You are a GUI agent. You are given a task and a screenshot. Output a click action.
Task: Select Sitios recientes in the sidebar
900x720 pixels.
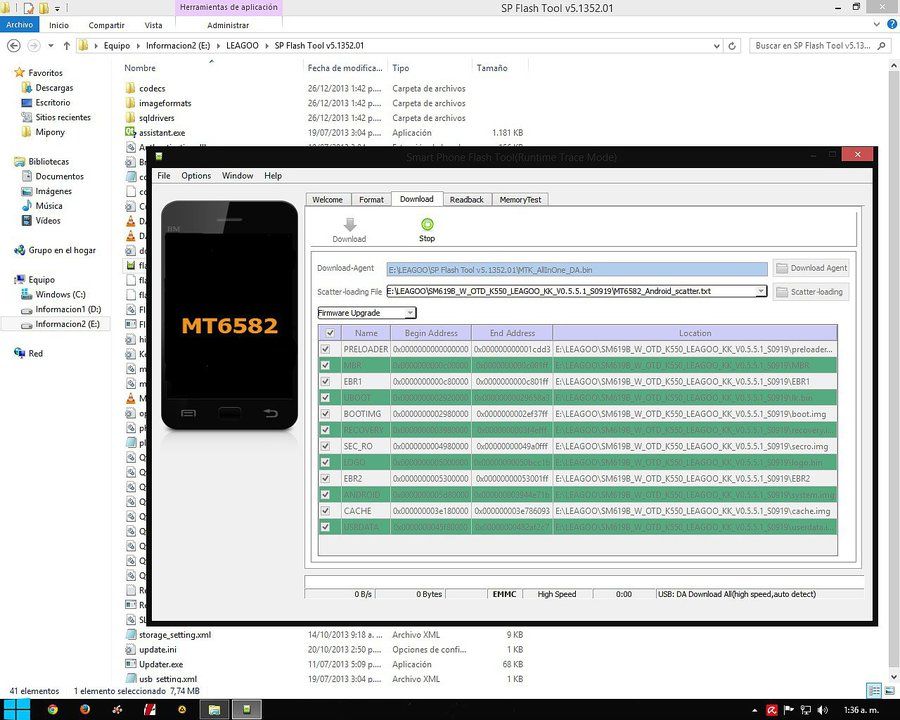tap(63, 117)
